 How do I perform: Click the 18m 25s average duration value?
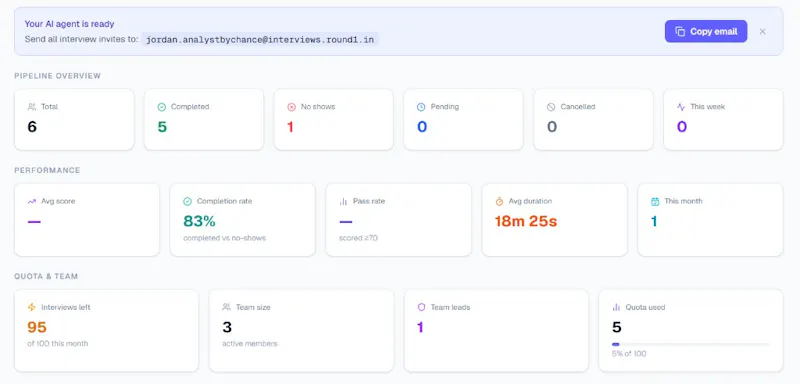click(x=526, y=221)
